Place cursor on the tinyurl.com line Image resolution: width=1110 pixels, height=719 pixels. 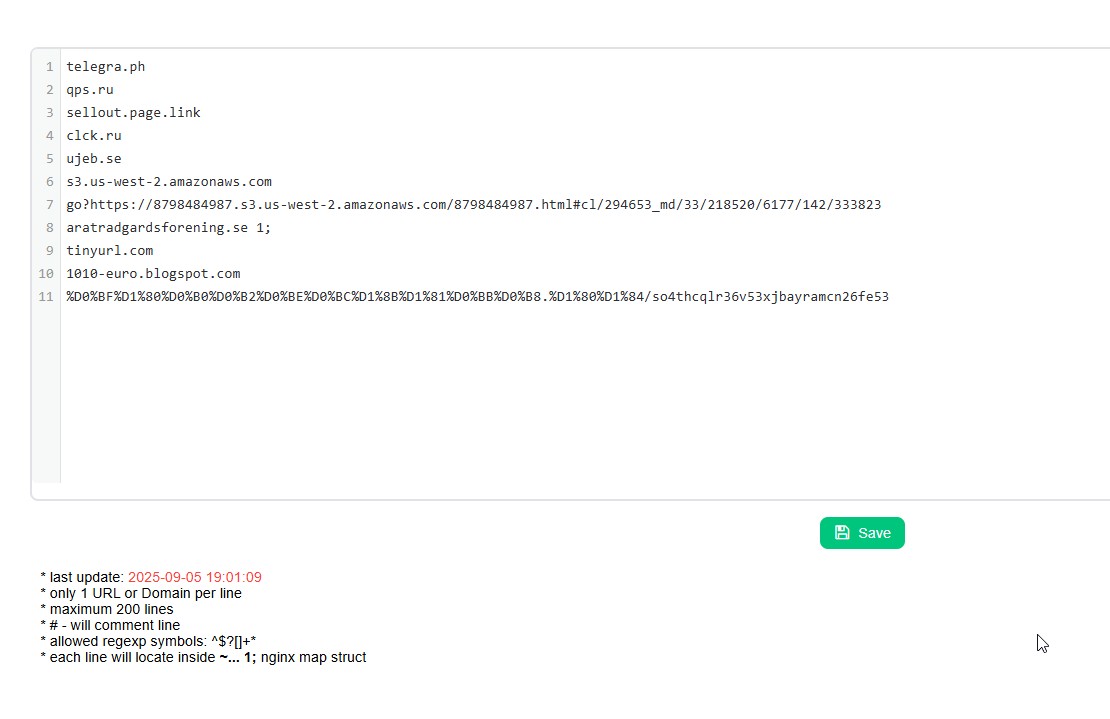[109, 251]
